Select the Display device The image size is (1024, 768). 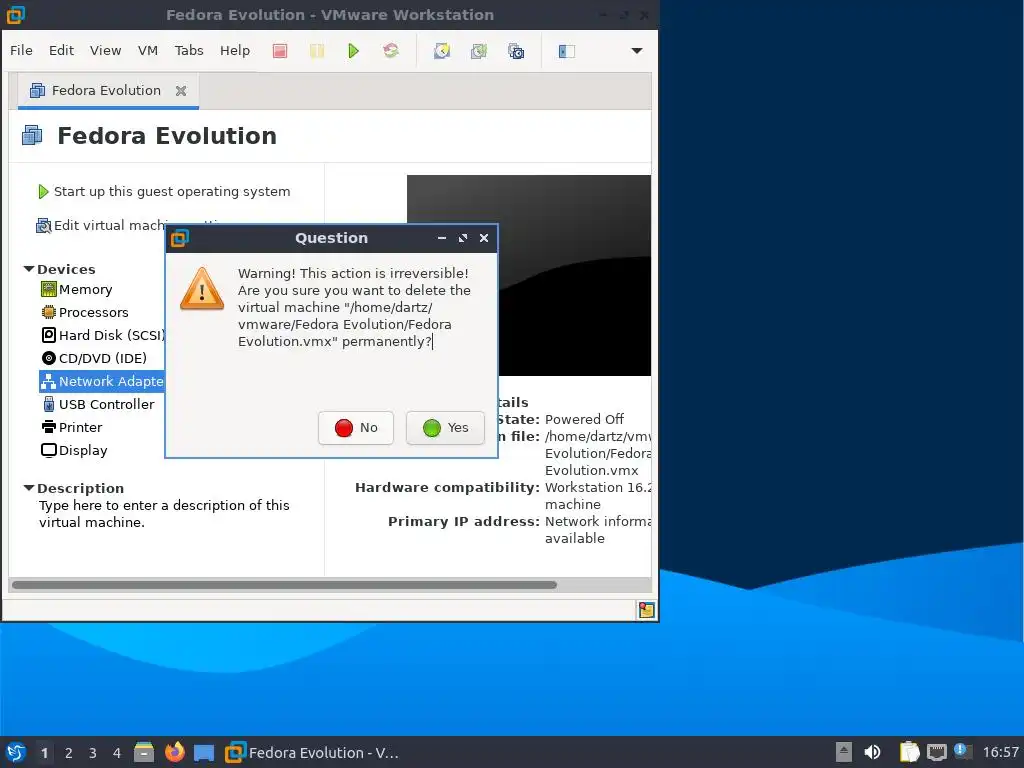tap(74, 450)
